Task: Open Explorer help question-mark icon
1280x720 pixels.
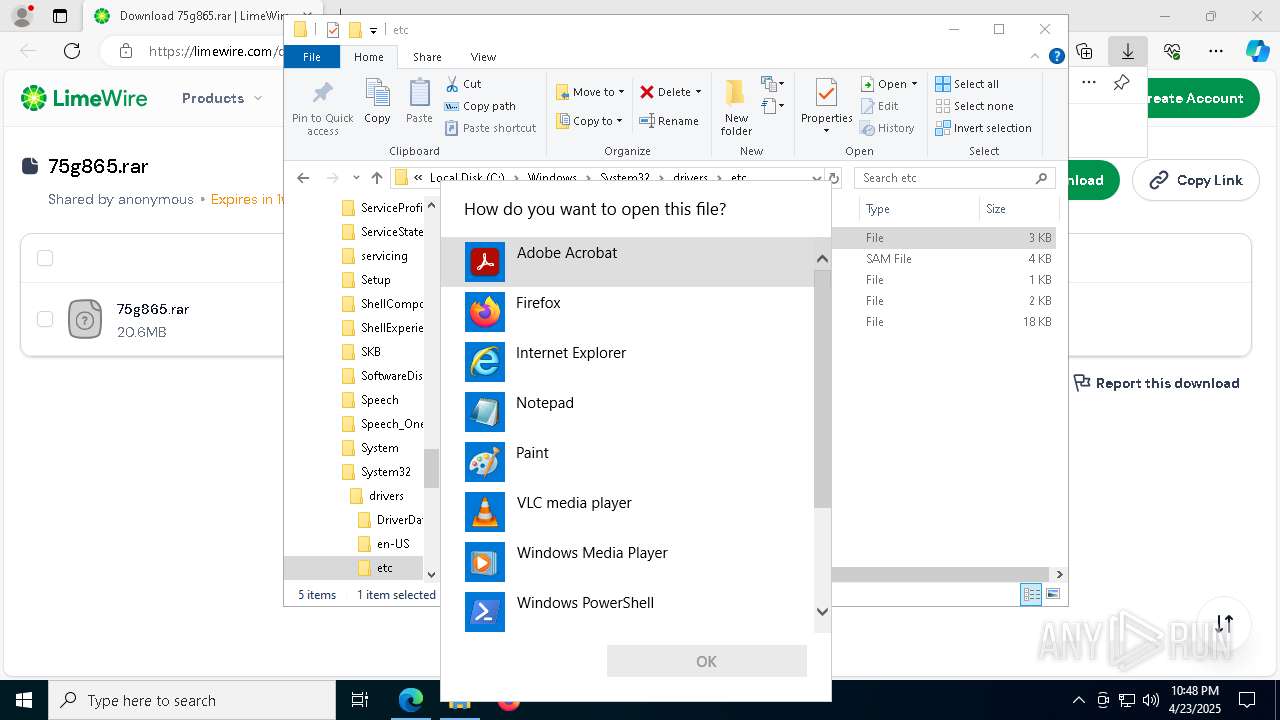Action: 1056,57
